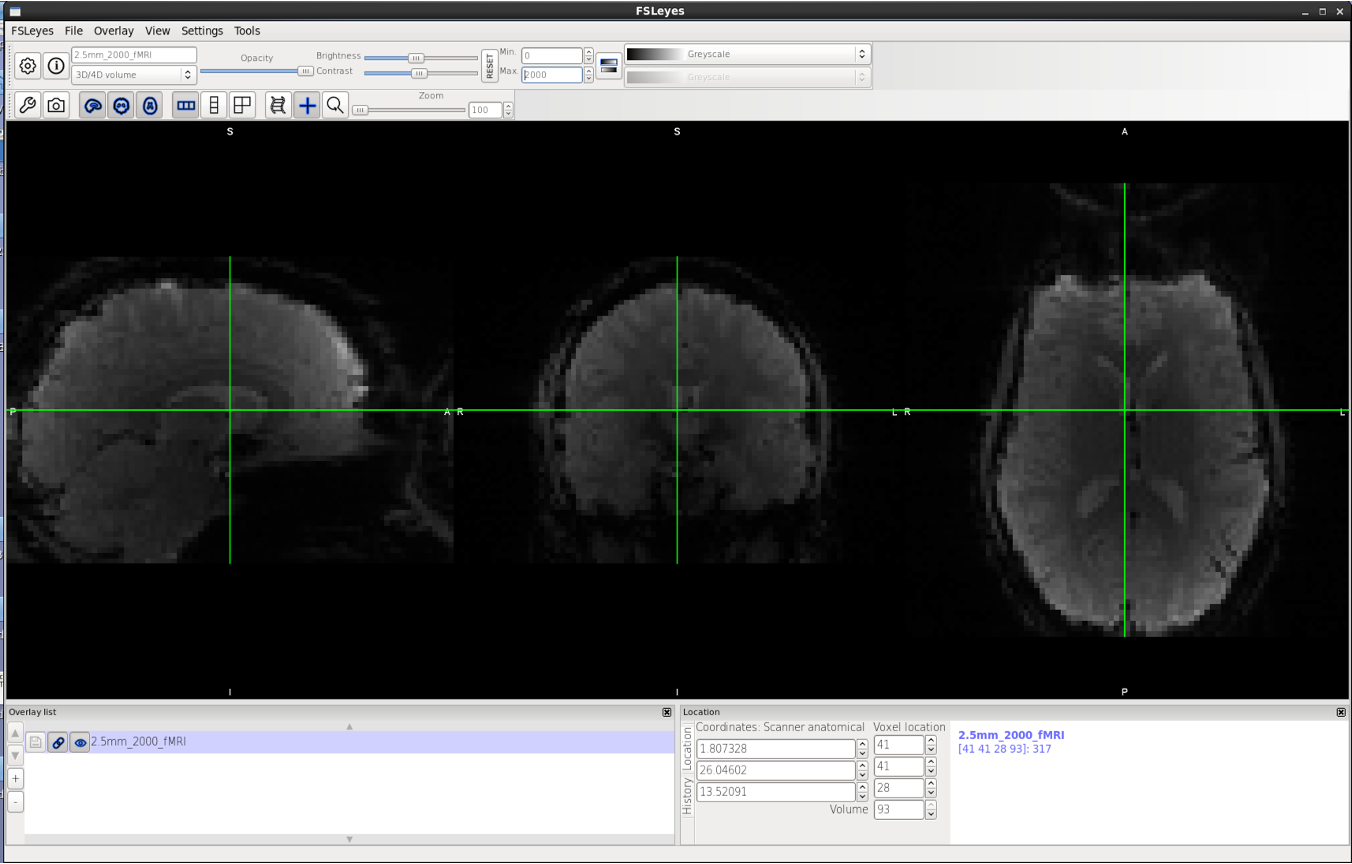Remove overlay with minus button

tap(15, 801)
